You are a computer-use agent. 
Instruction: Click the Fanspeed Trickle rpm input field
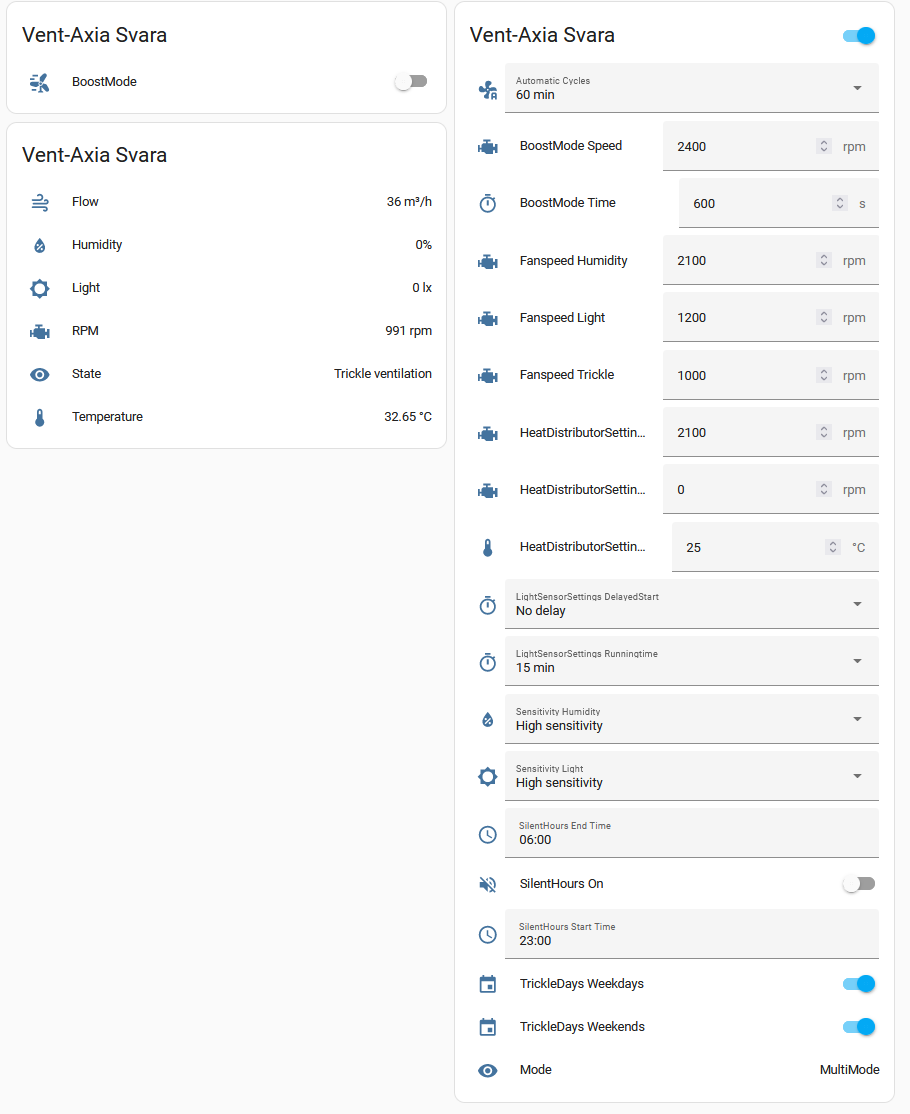[740, 376]
